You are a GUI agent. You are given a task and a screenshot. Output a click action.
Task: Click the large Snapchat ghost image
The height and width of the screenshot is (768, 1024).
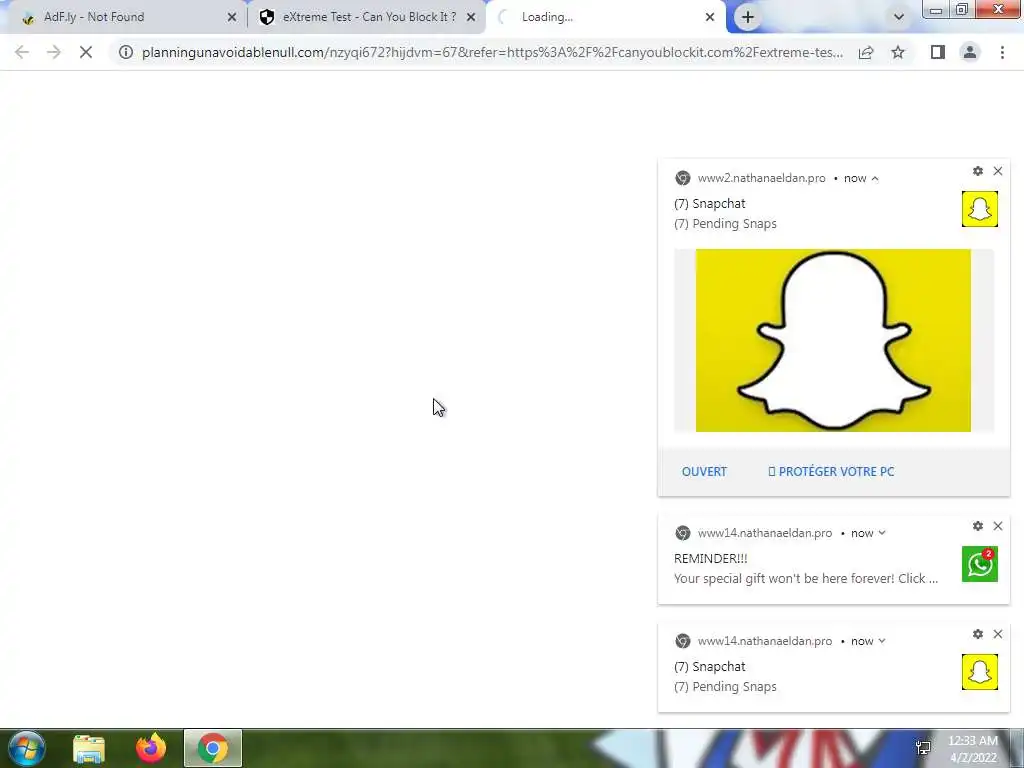(833, 340)
